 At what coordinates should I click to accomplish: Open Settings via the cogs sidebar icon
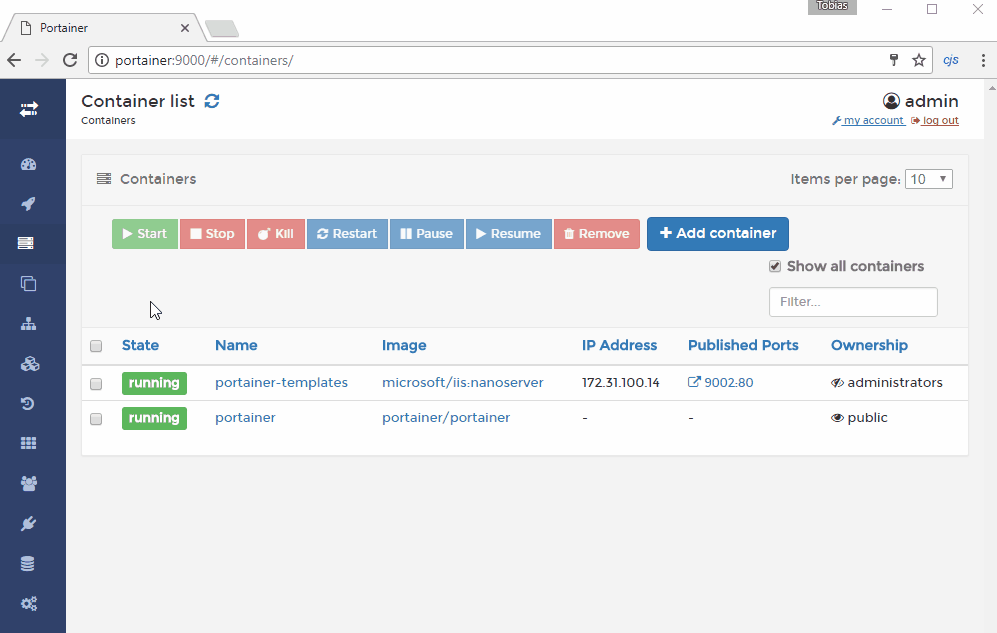point(28,603)
